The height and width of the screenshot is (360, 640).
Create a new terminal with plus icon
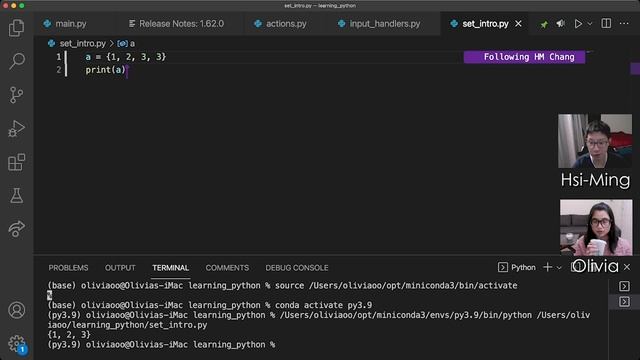pos(547,267)
